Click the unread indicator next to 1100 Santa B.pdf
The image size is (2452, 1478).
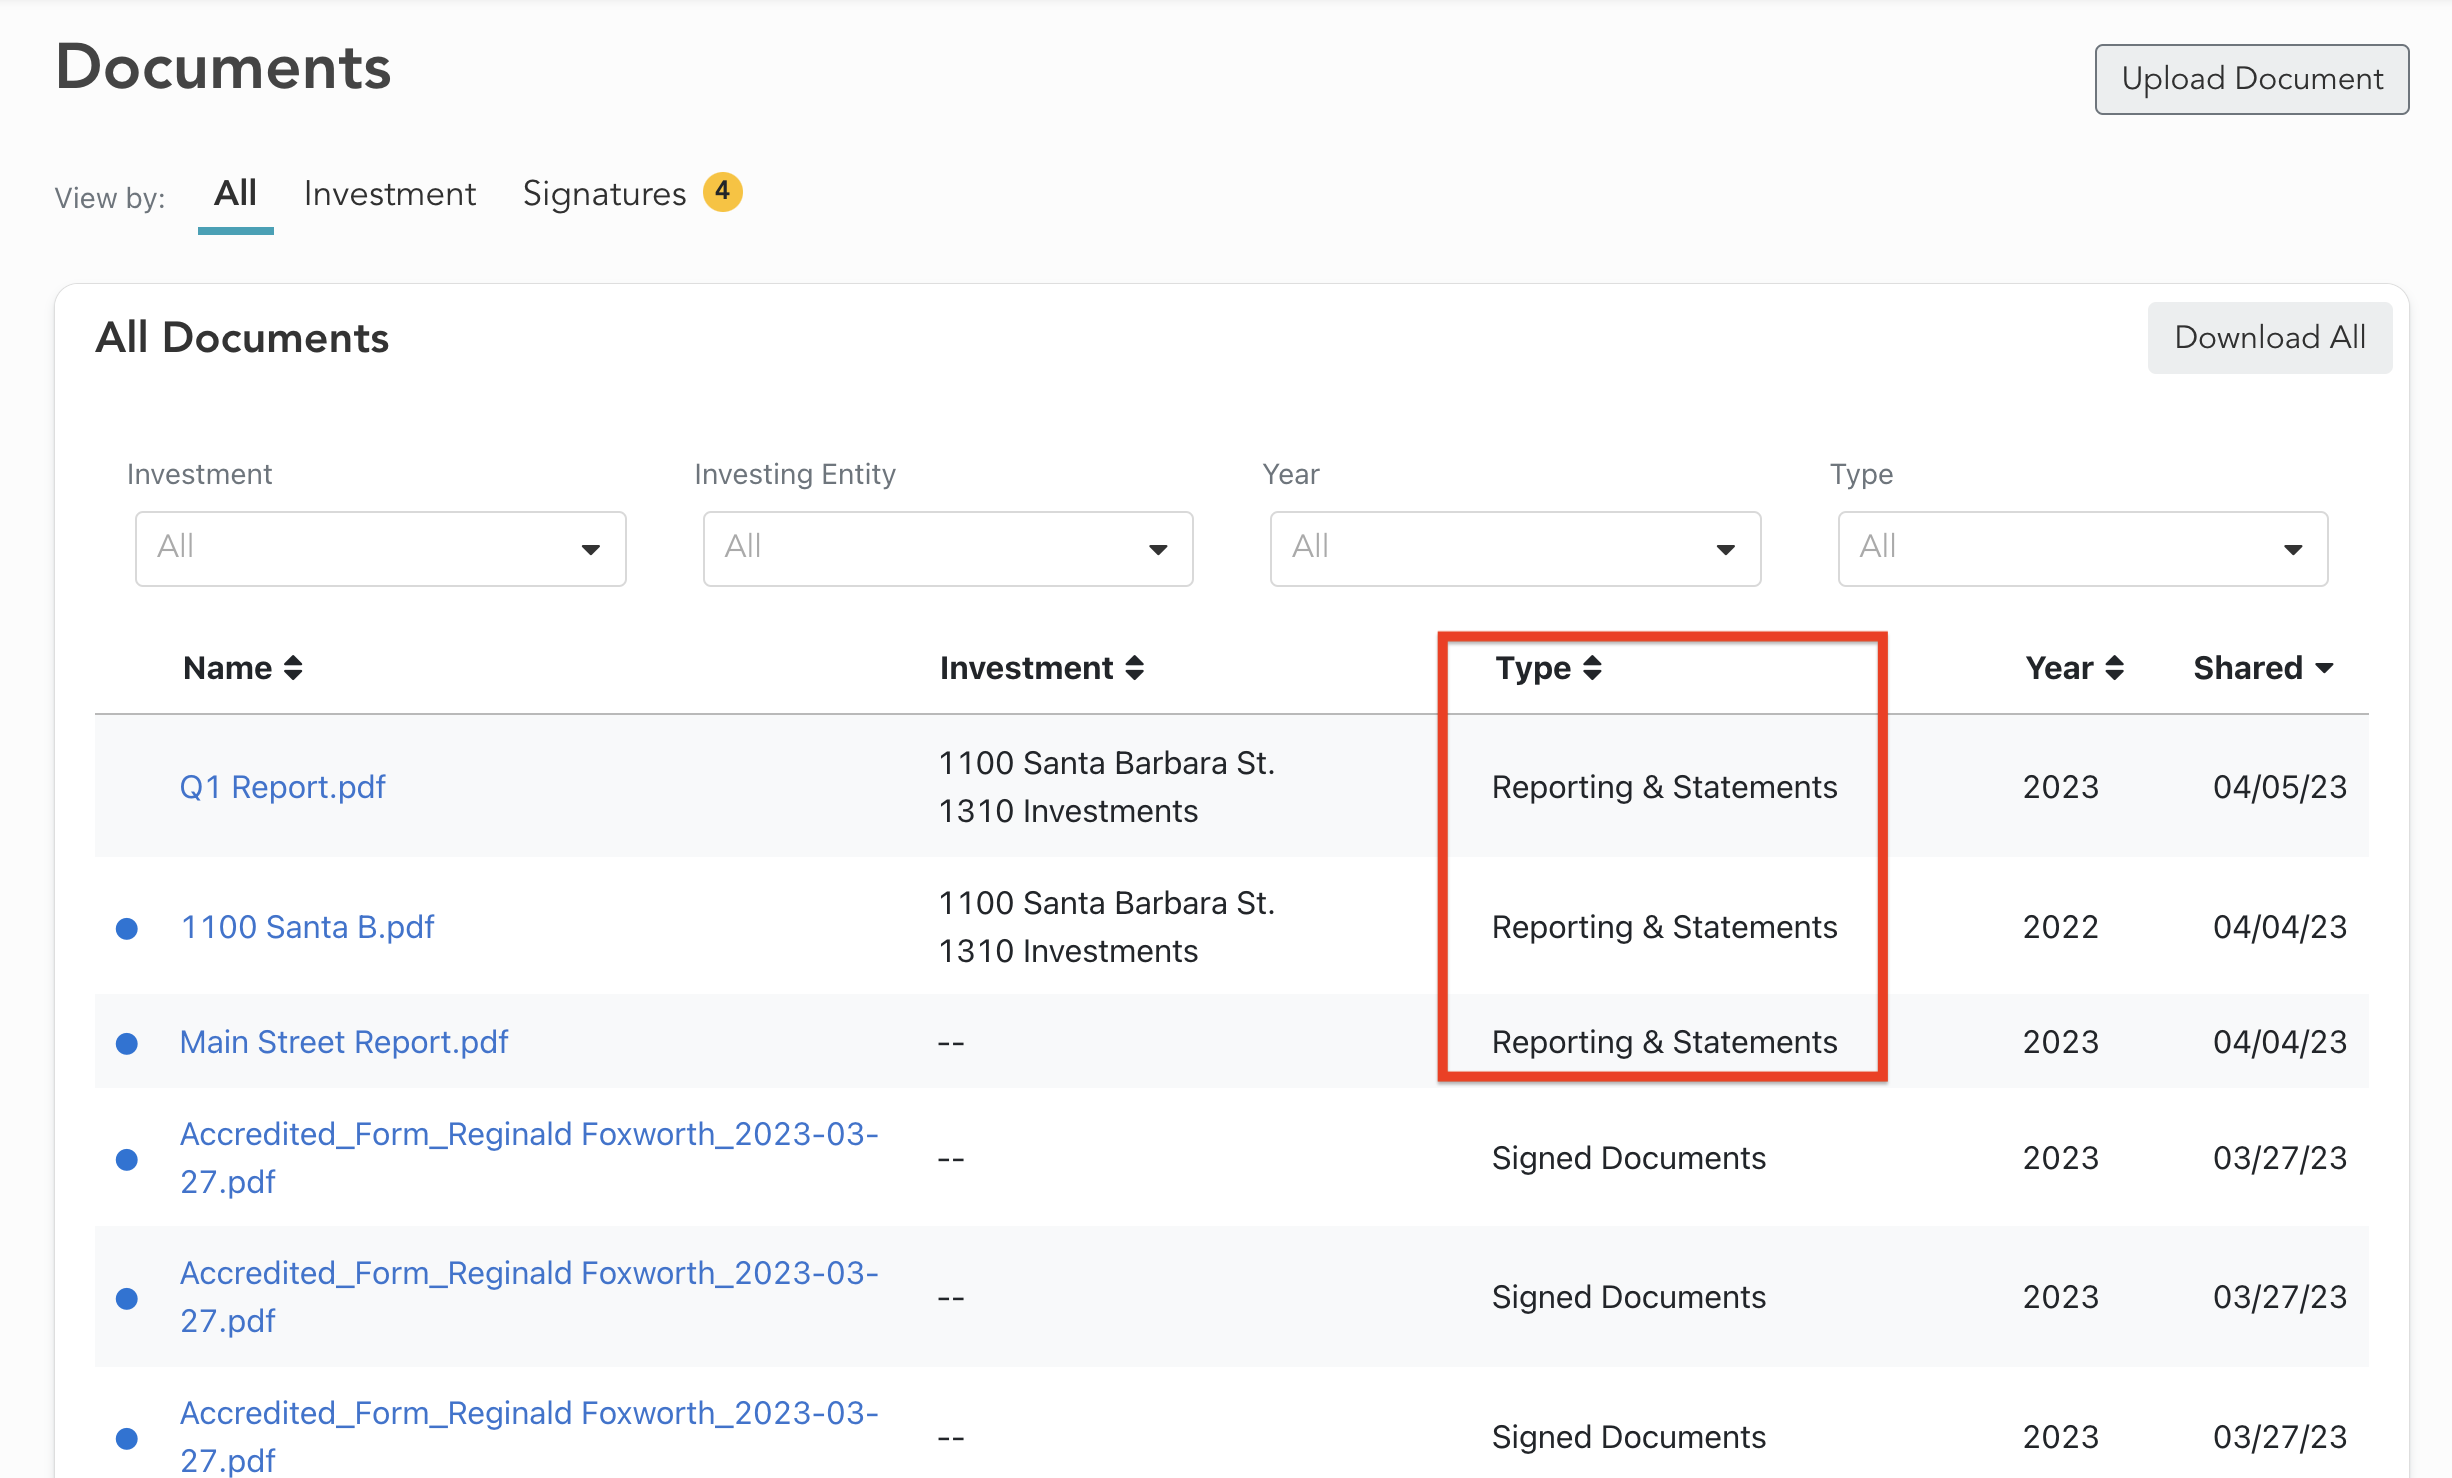point(127,927)
